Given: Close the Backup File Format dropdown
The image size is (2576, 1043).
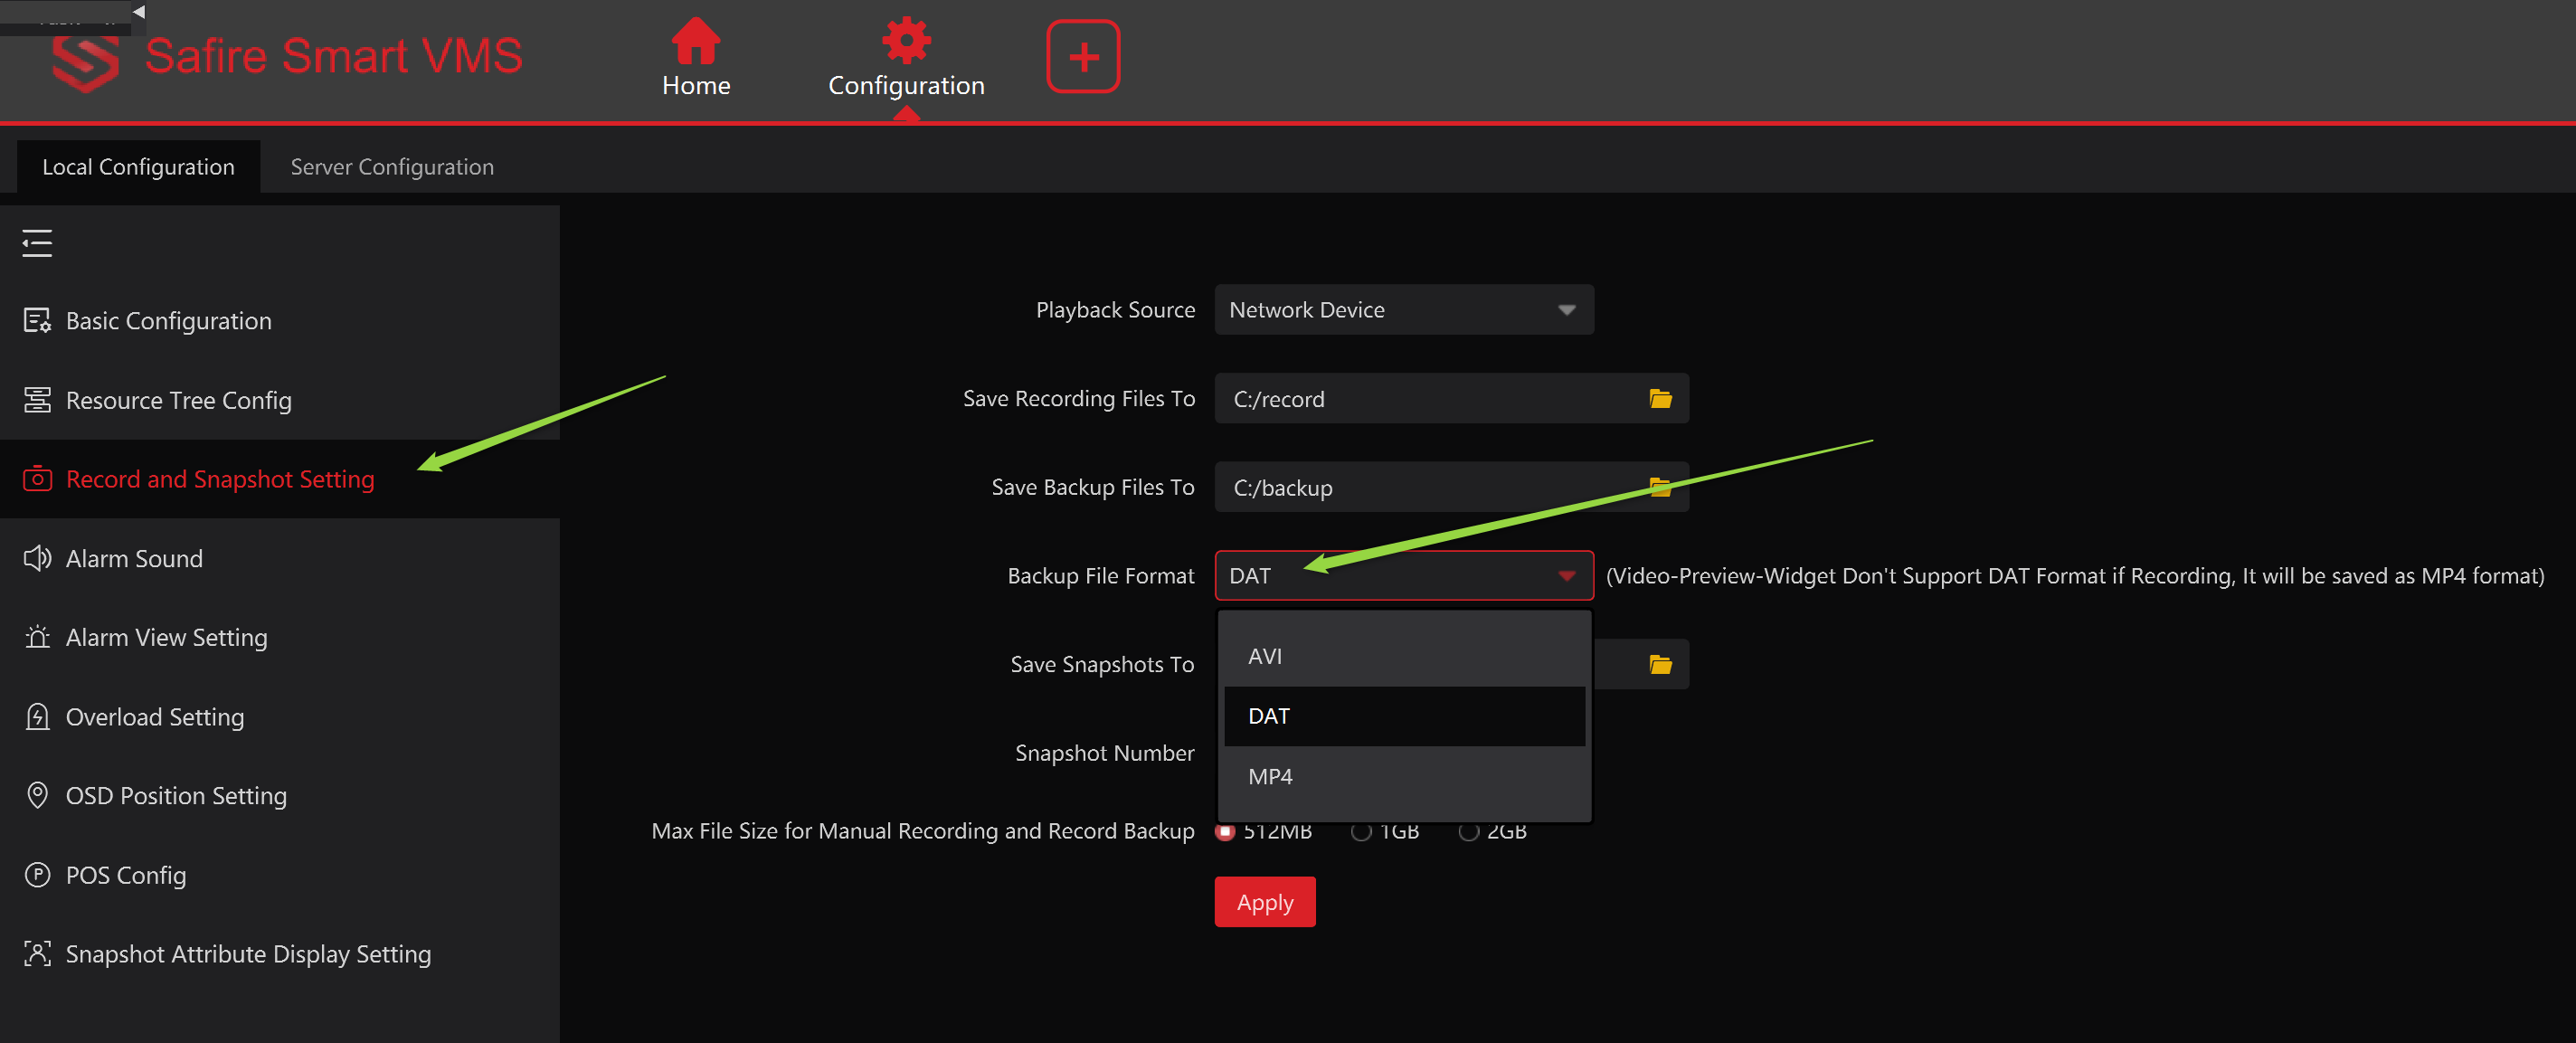Looking at the screenshot, I should [x=1404, y=576].
